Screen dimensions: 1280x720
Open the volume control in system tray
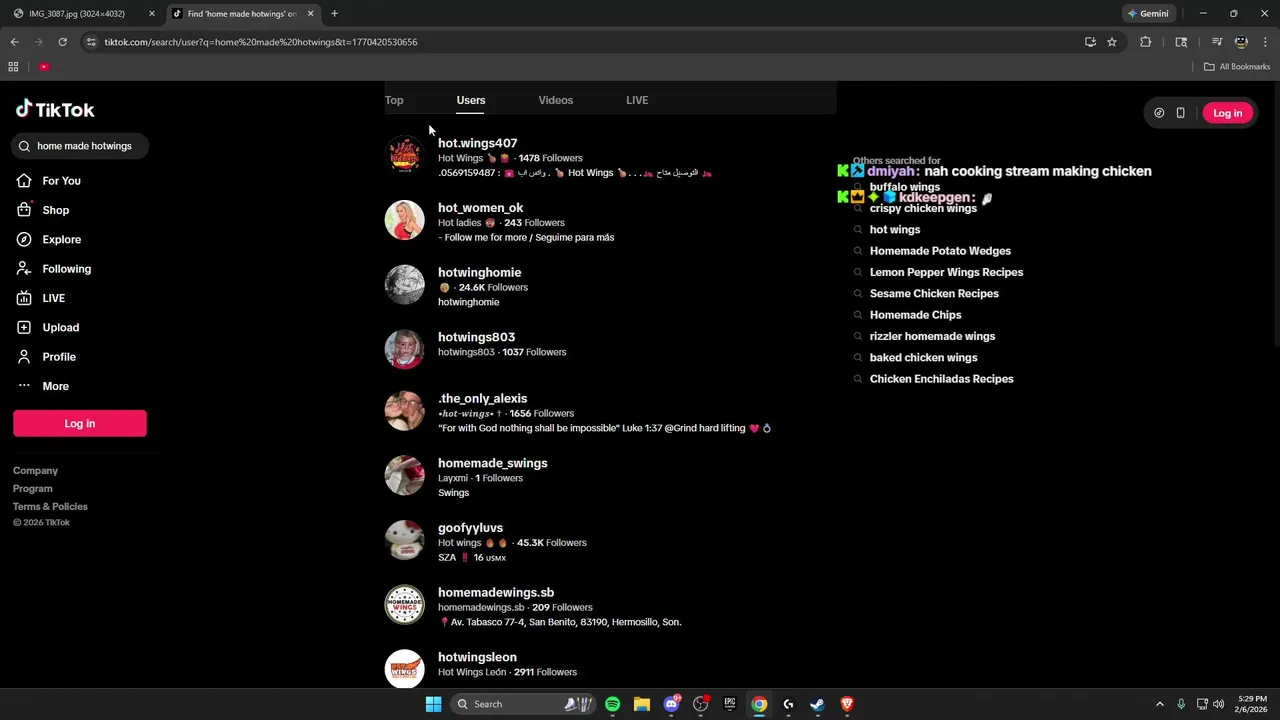pyautogui.click(x=1218, y=704)
